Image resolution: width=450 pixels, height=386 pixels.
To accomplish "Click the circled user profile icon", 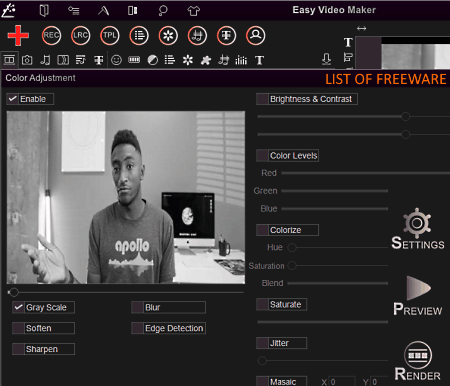I will 256,35.
